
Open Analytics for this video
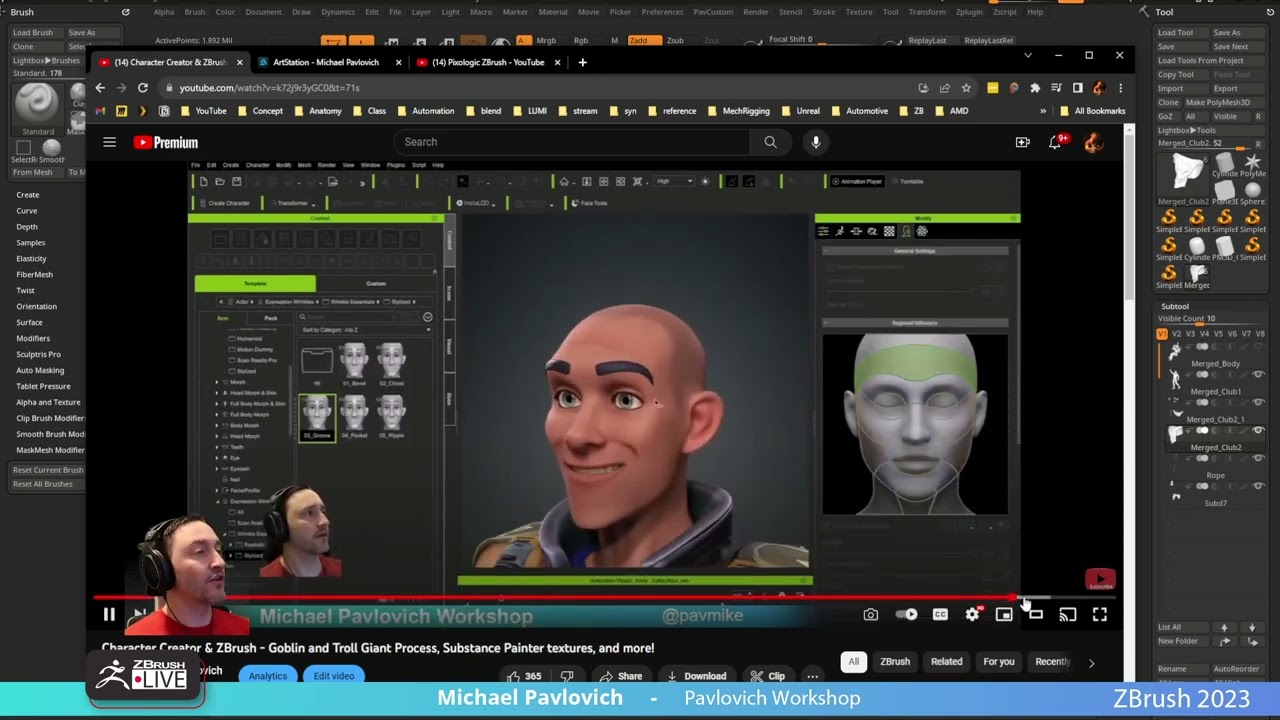click(267, 676)
